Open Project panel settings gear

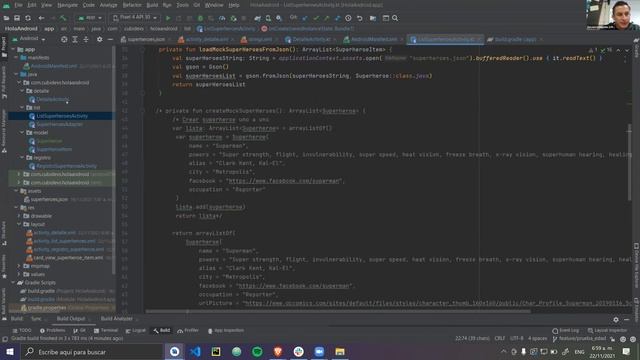click(100, 39)
